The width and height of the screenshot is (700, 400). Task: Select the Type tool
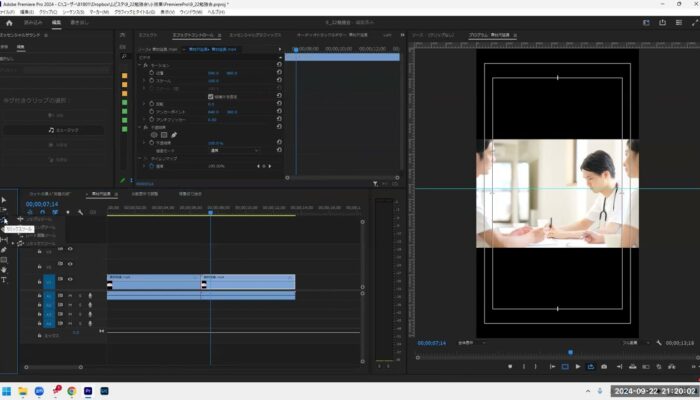4,280
